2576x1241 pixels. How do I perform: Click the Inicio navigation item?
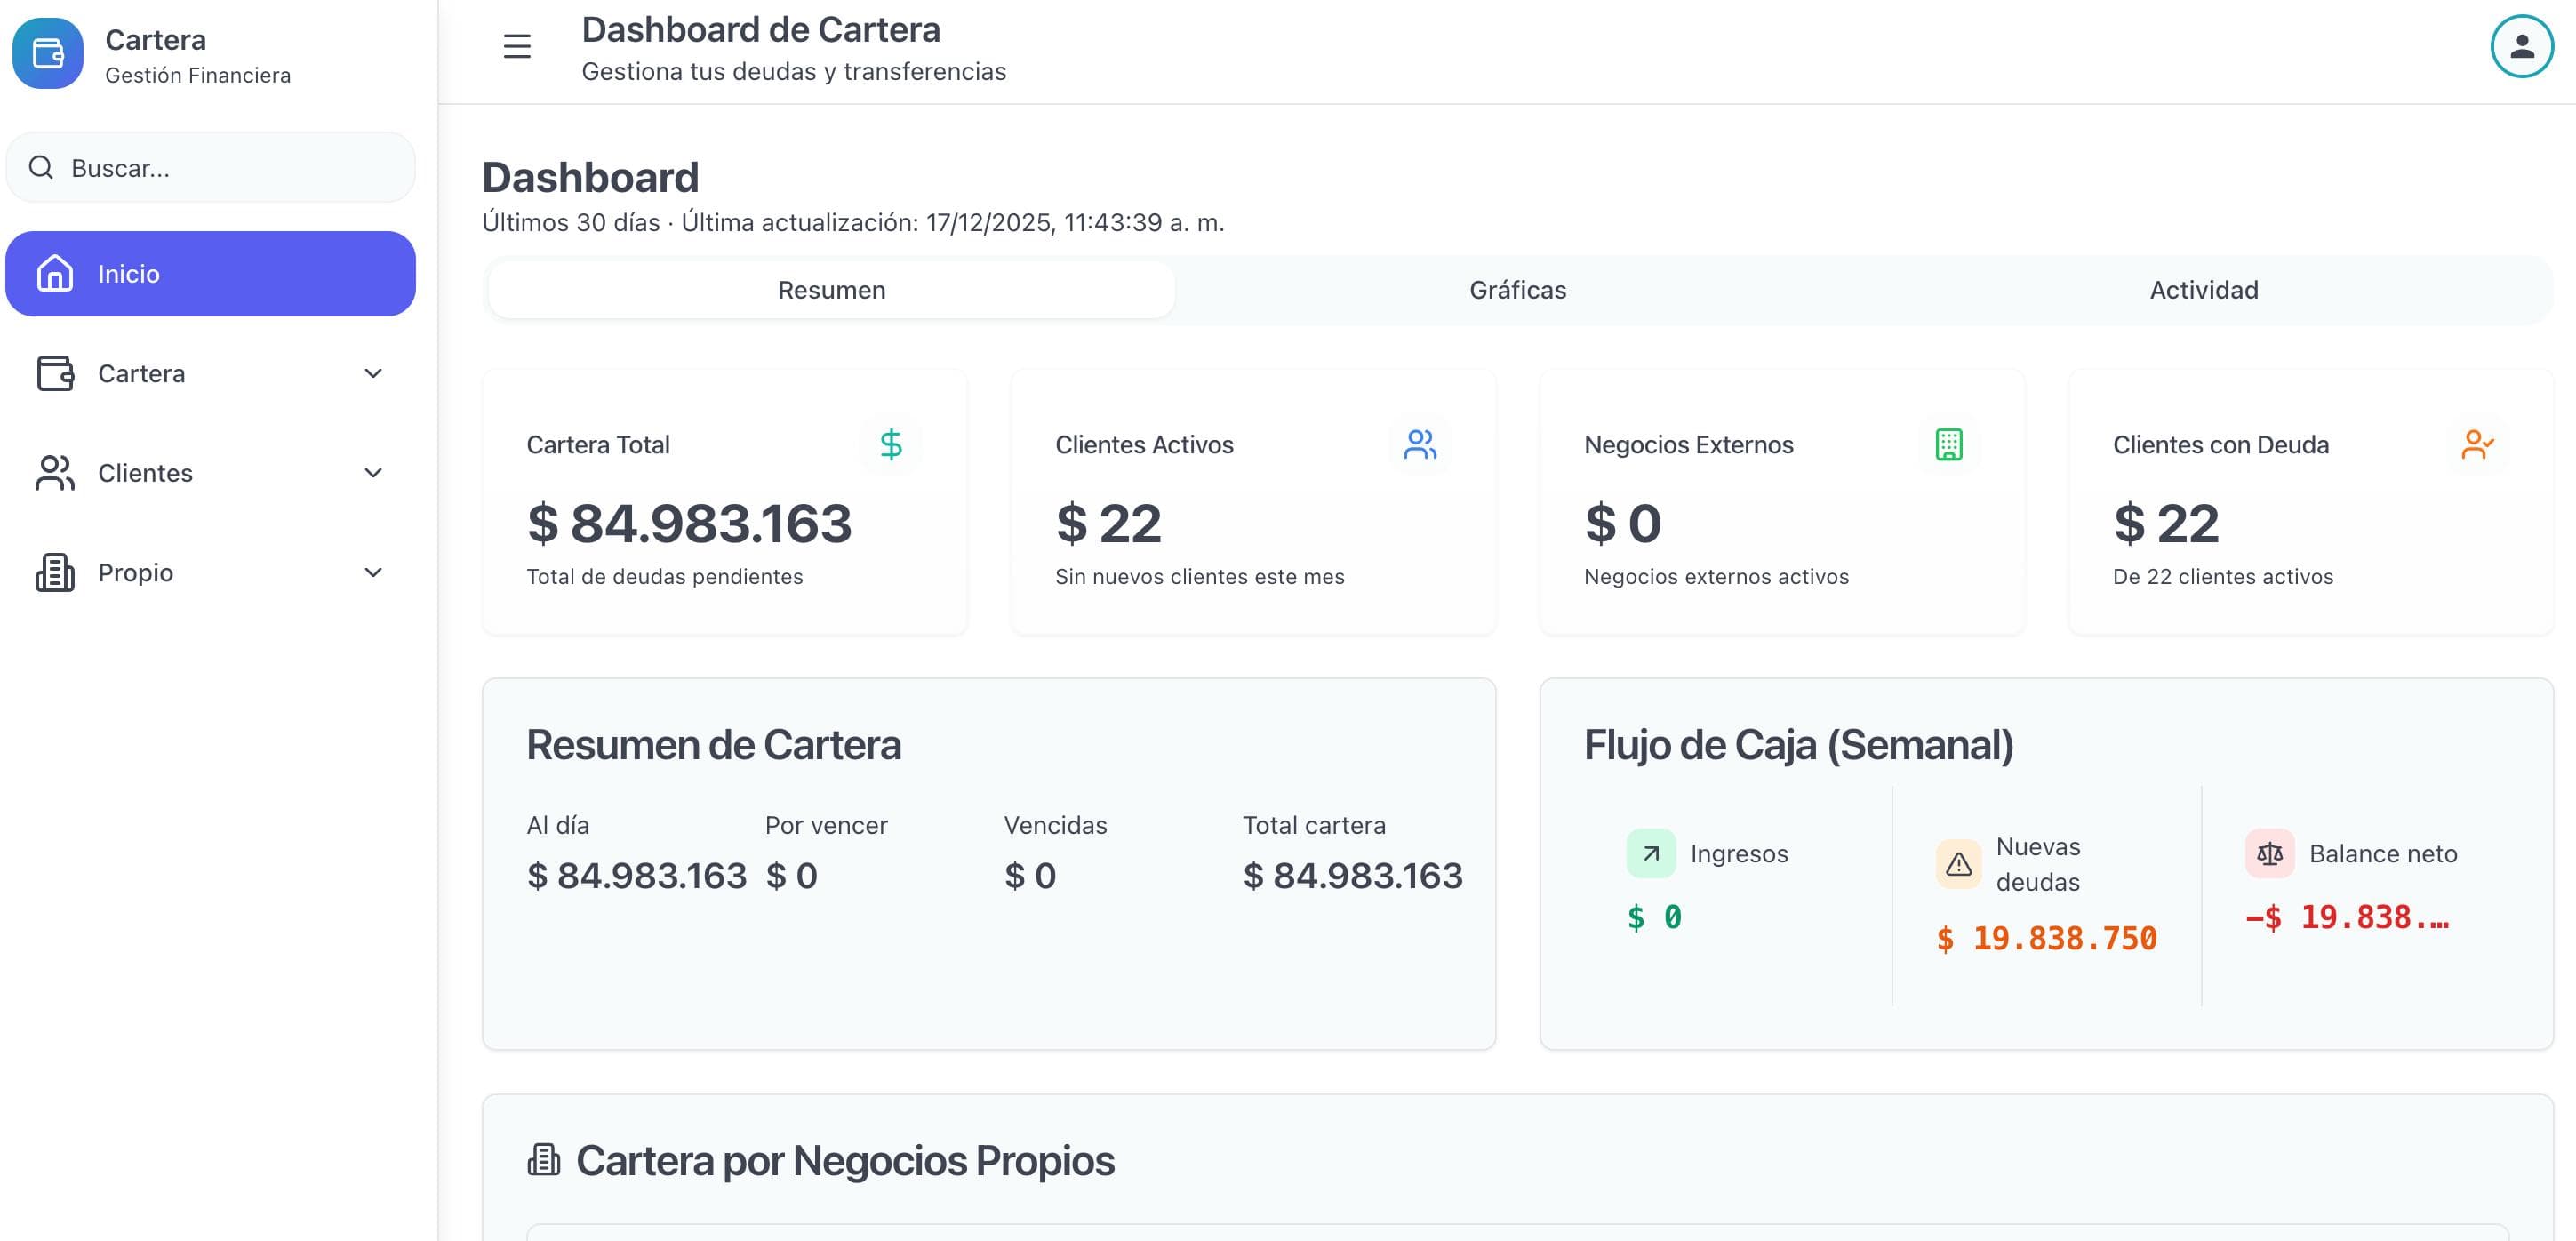pyautogui.click(x=210, y=273)
